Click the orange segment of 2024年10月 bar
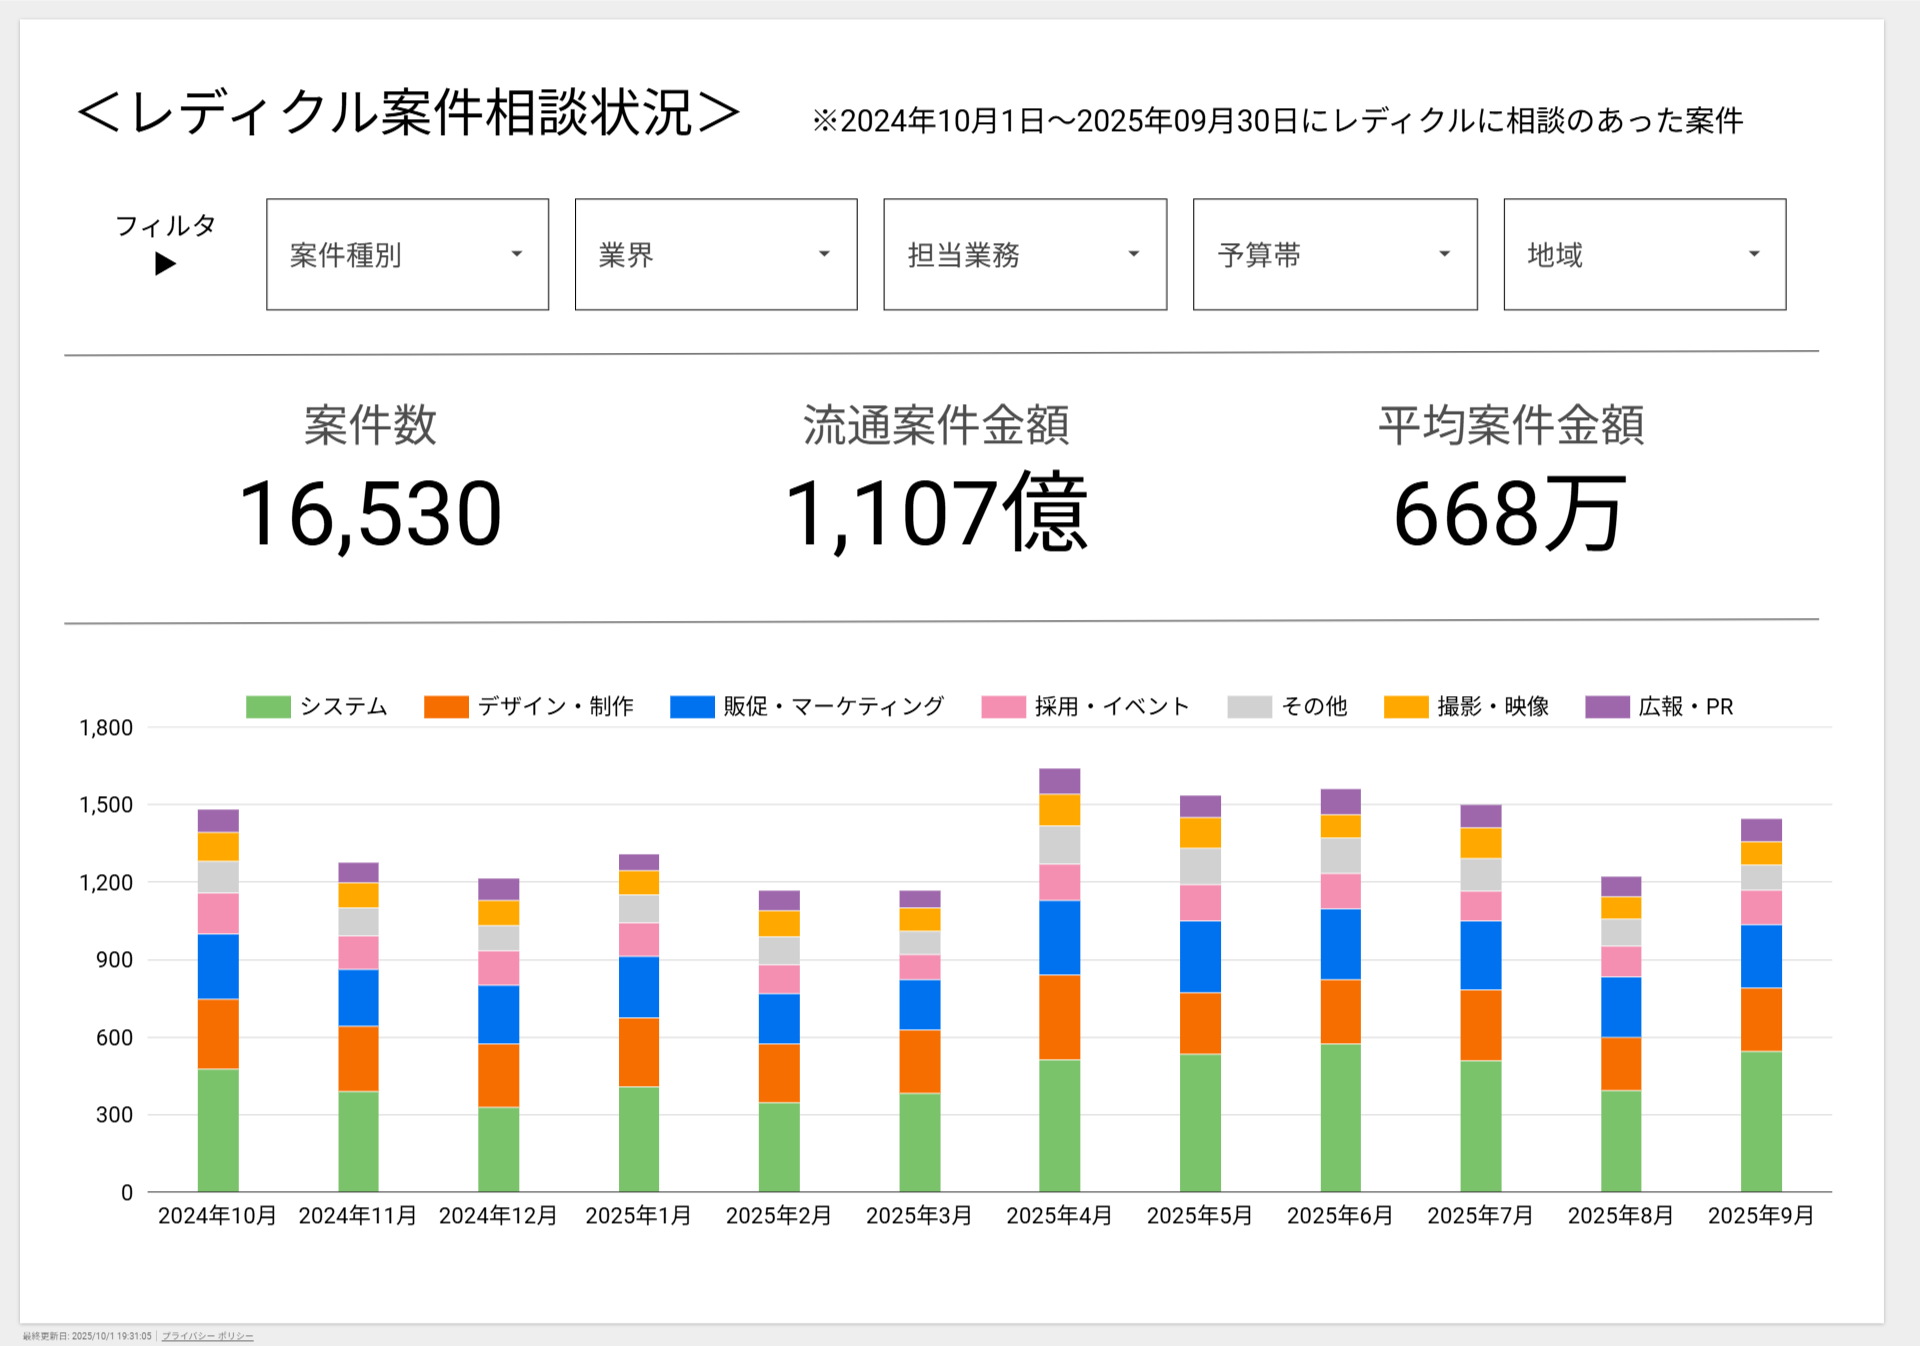The width and height of the screenshot is (1920, 1346). pyautogui.click(x=218, y=1034)
